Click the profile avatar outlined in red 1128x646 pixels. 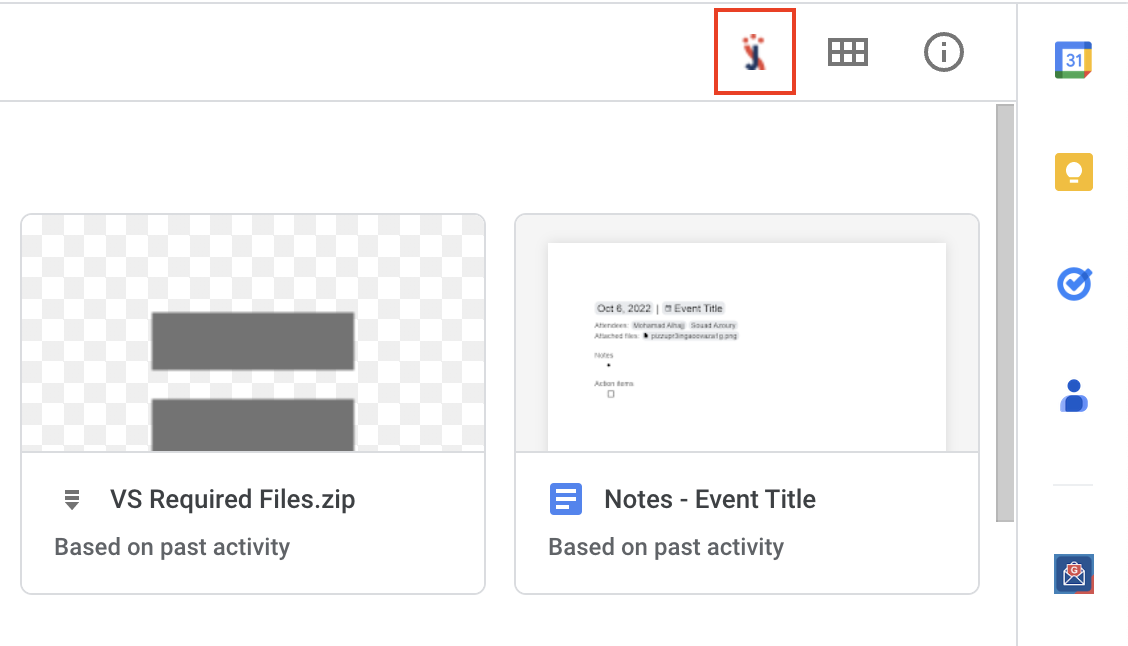pyautogui.click(x=754, y=51)
